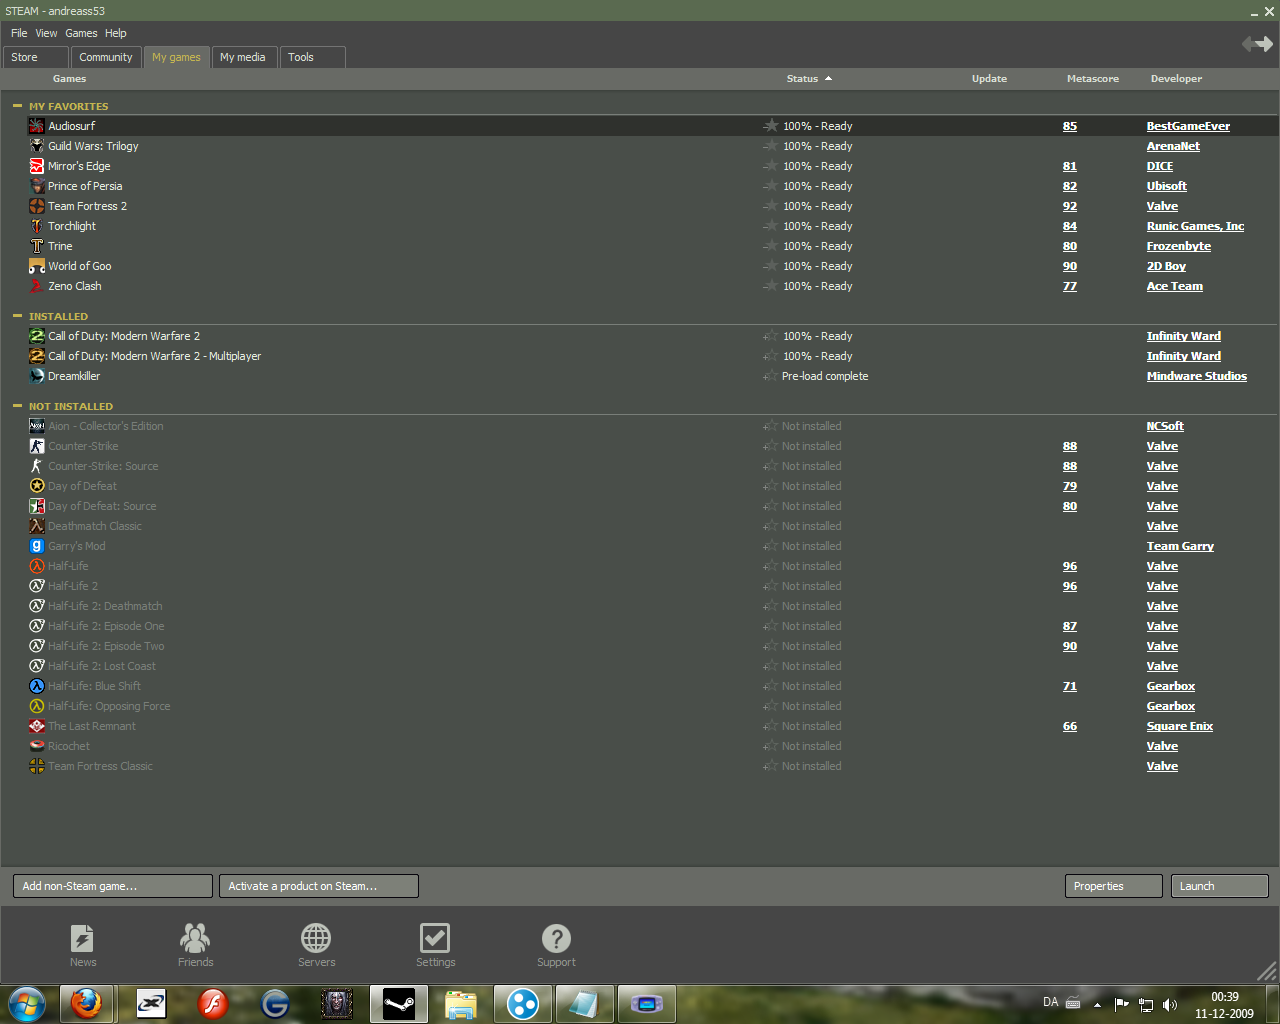
Task: Collapse the MY FAVORITES group
Action: coord(17,106)
